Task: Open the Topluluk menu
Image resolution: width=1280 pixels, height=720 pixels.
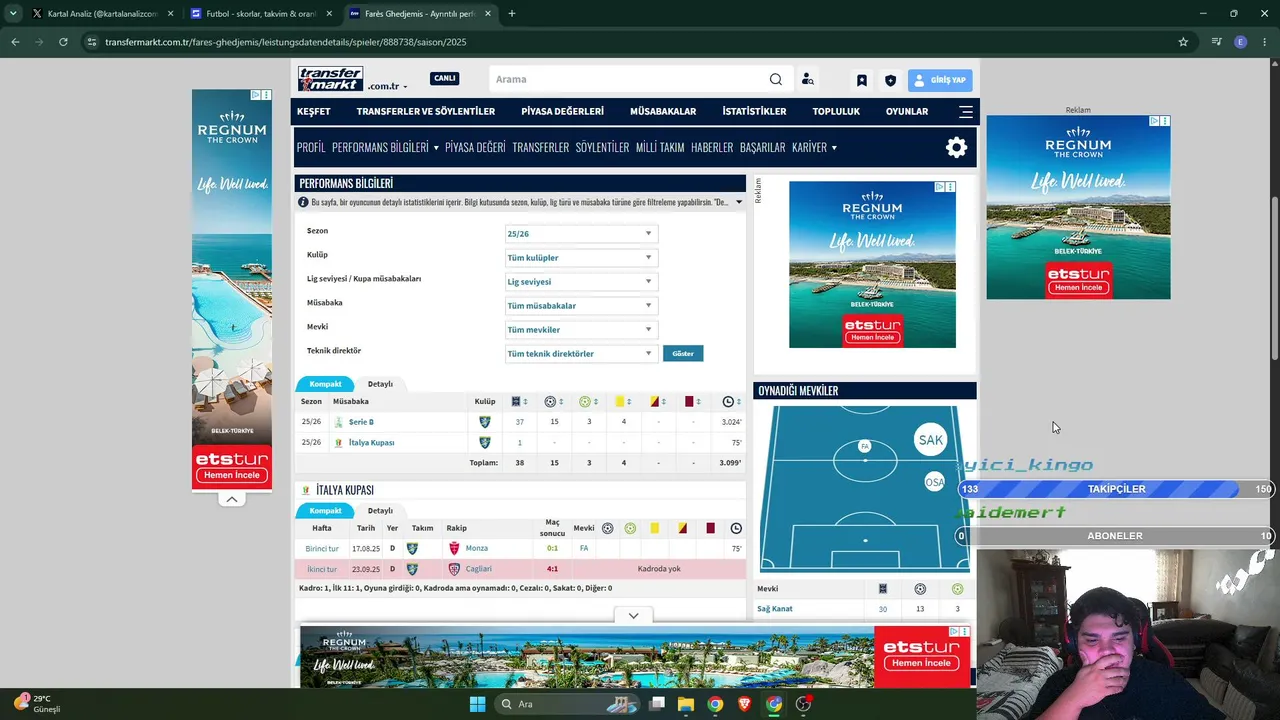Action: 836,111
